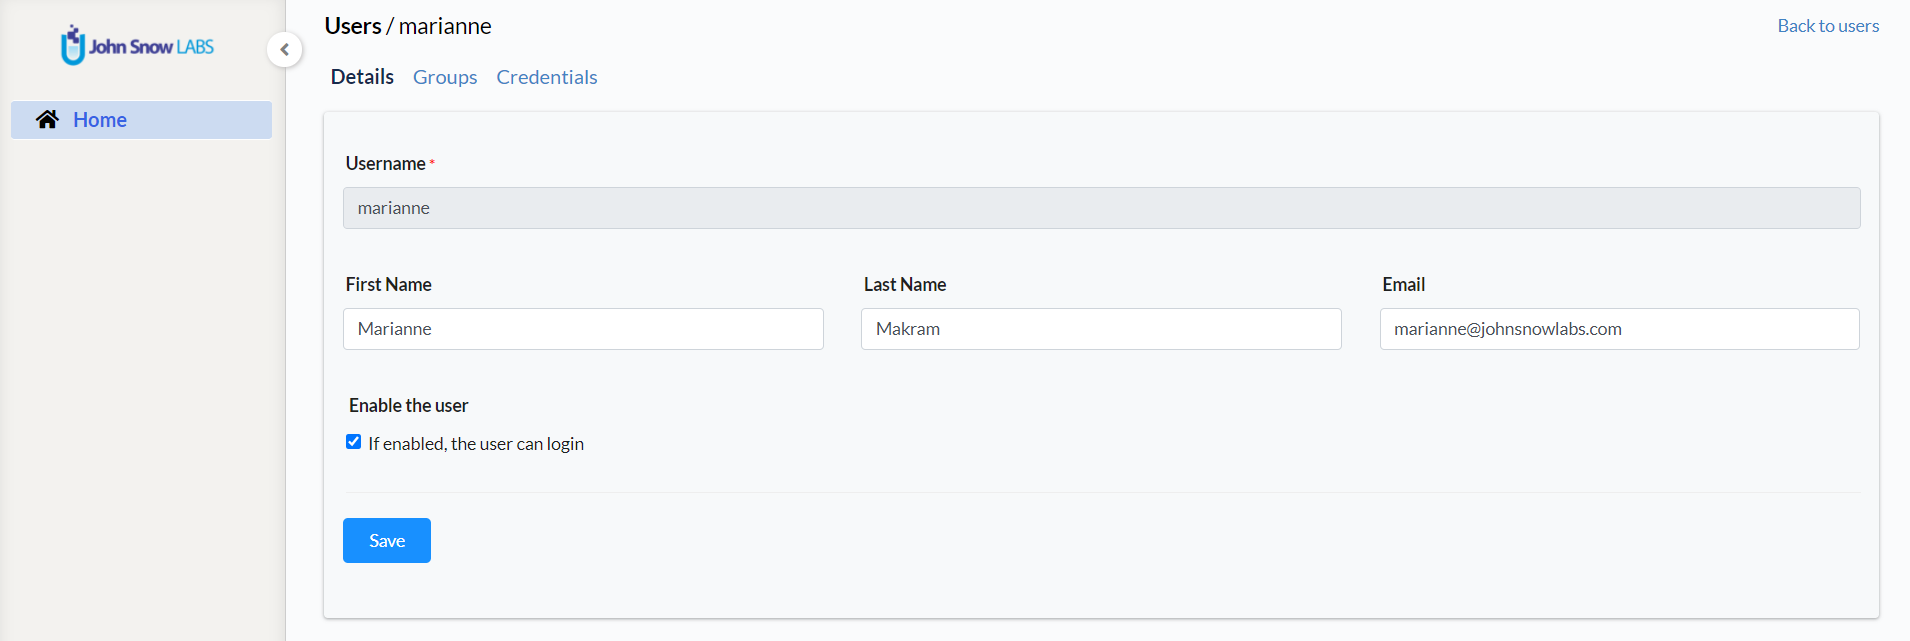Click the Users breadcrumb
The width and height of the screenshot is (1910, 641).
tap(353, 26)
